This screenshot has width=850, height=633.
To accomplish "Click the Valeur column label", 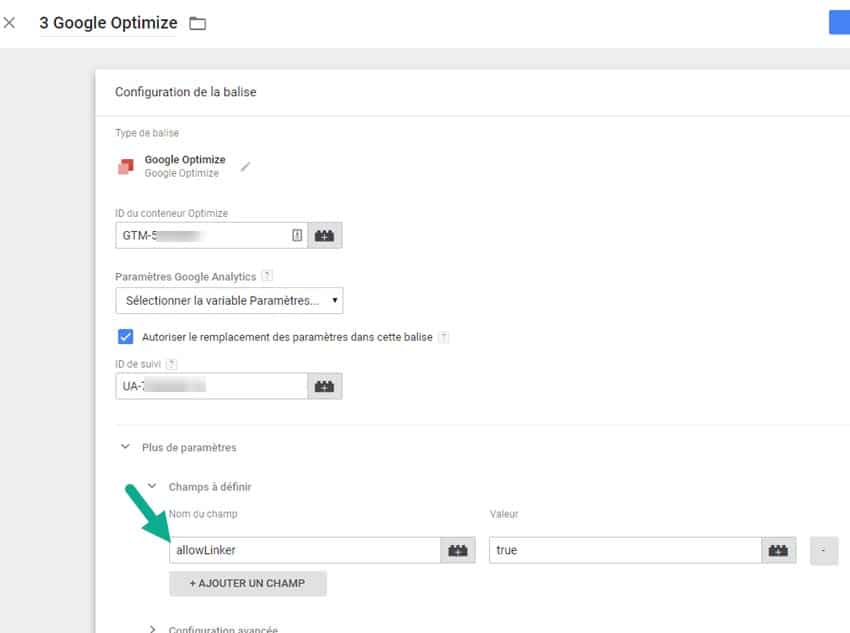I will click(x=504, y=514).
